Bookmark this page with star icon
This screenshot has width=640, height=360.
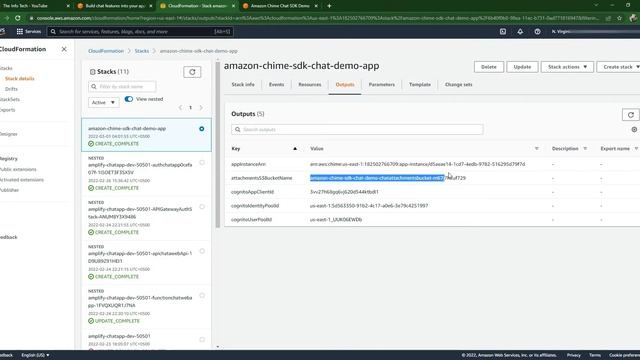pos(620,18)
